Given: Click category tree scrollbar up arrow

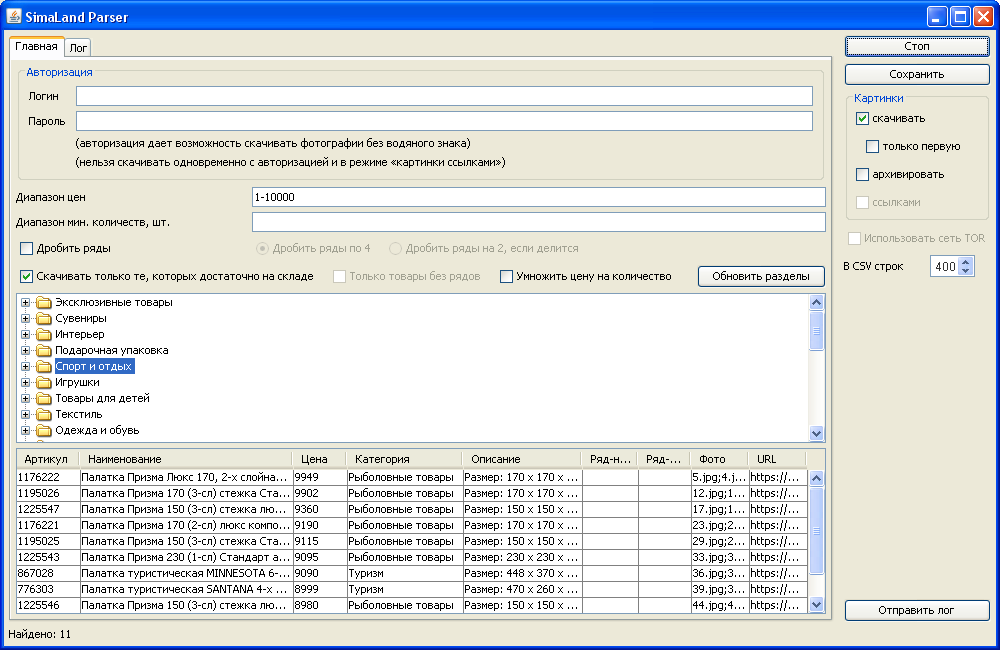Looking at the screenshot, I should 816,302.
